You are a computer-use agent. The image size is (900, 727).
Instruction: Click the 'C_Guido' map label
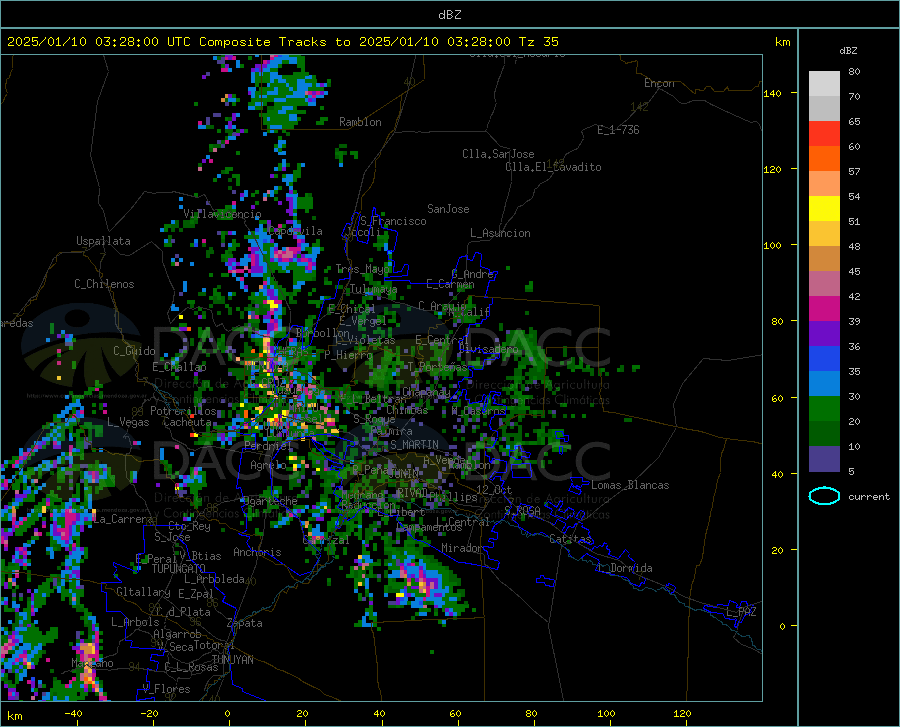(x=134, y=351)
